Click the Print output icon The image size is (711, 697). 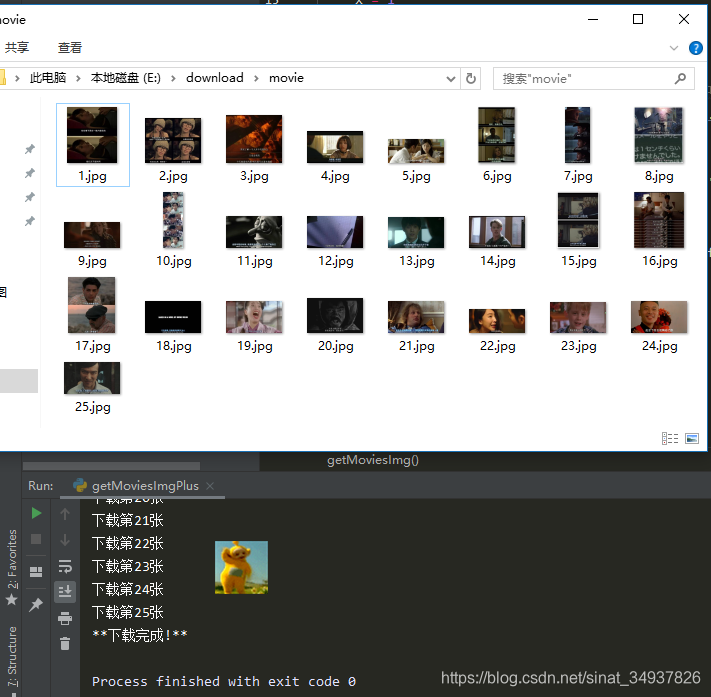pos(65,618)
